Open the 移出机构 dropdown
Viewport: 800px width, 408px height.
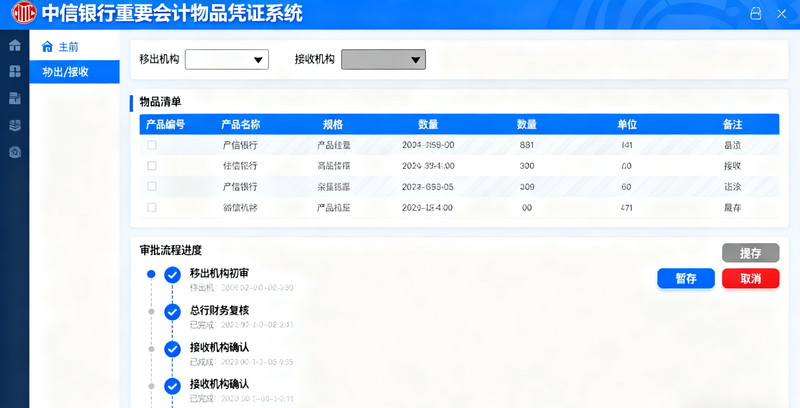227,60
